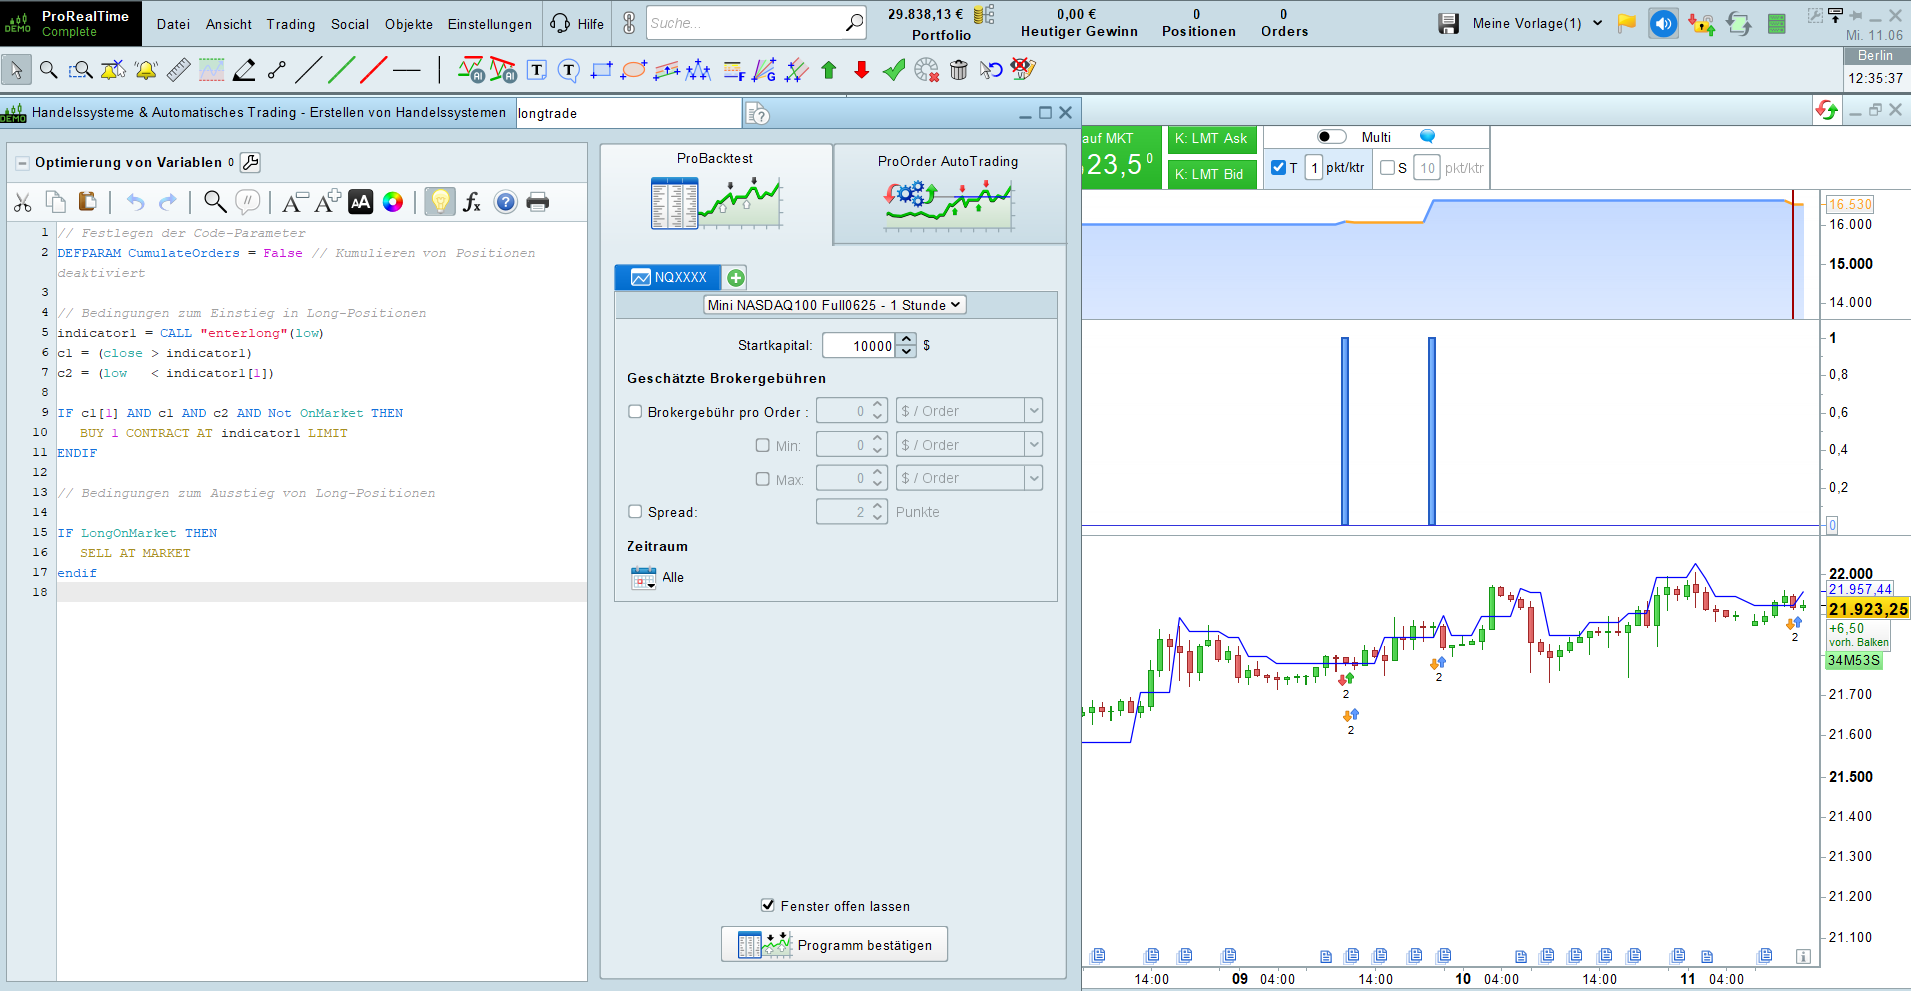Pick the ruler measurement tool
This screenshot has width=1911, height=991.
coord(178,70)
